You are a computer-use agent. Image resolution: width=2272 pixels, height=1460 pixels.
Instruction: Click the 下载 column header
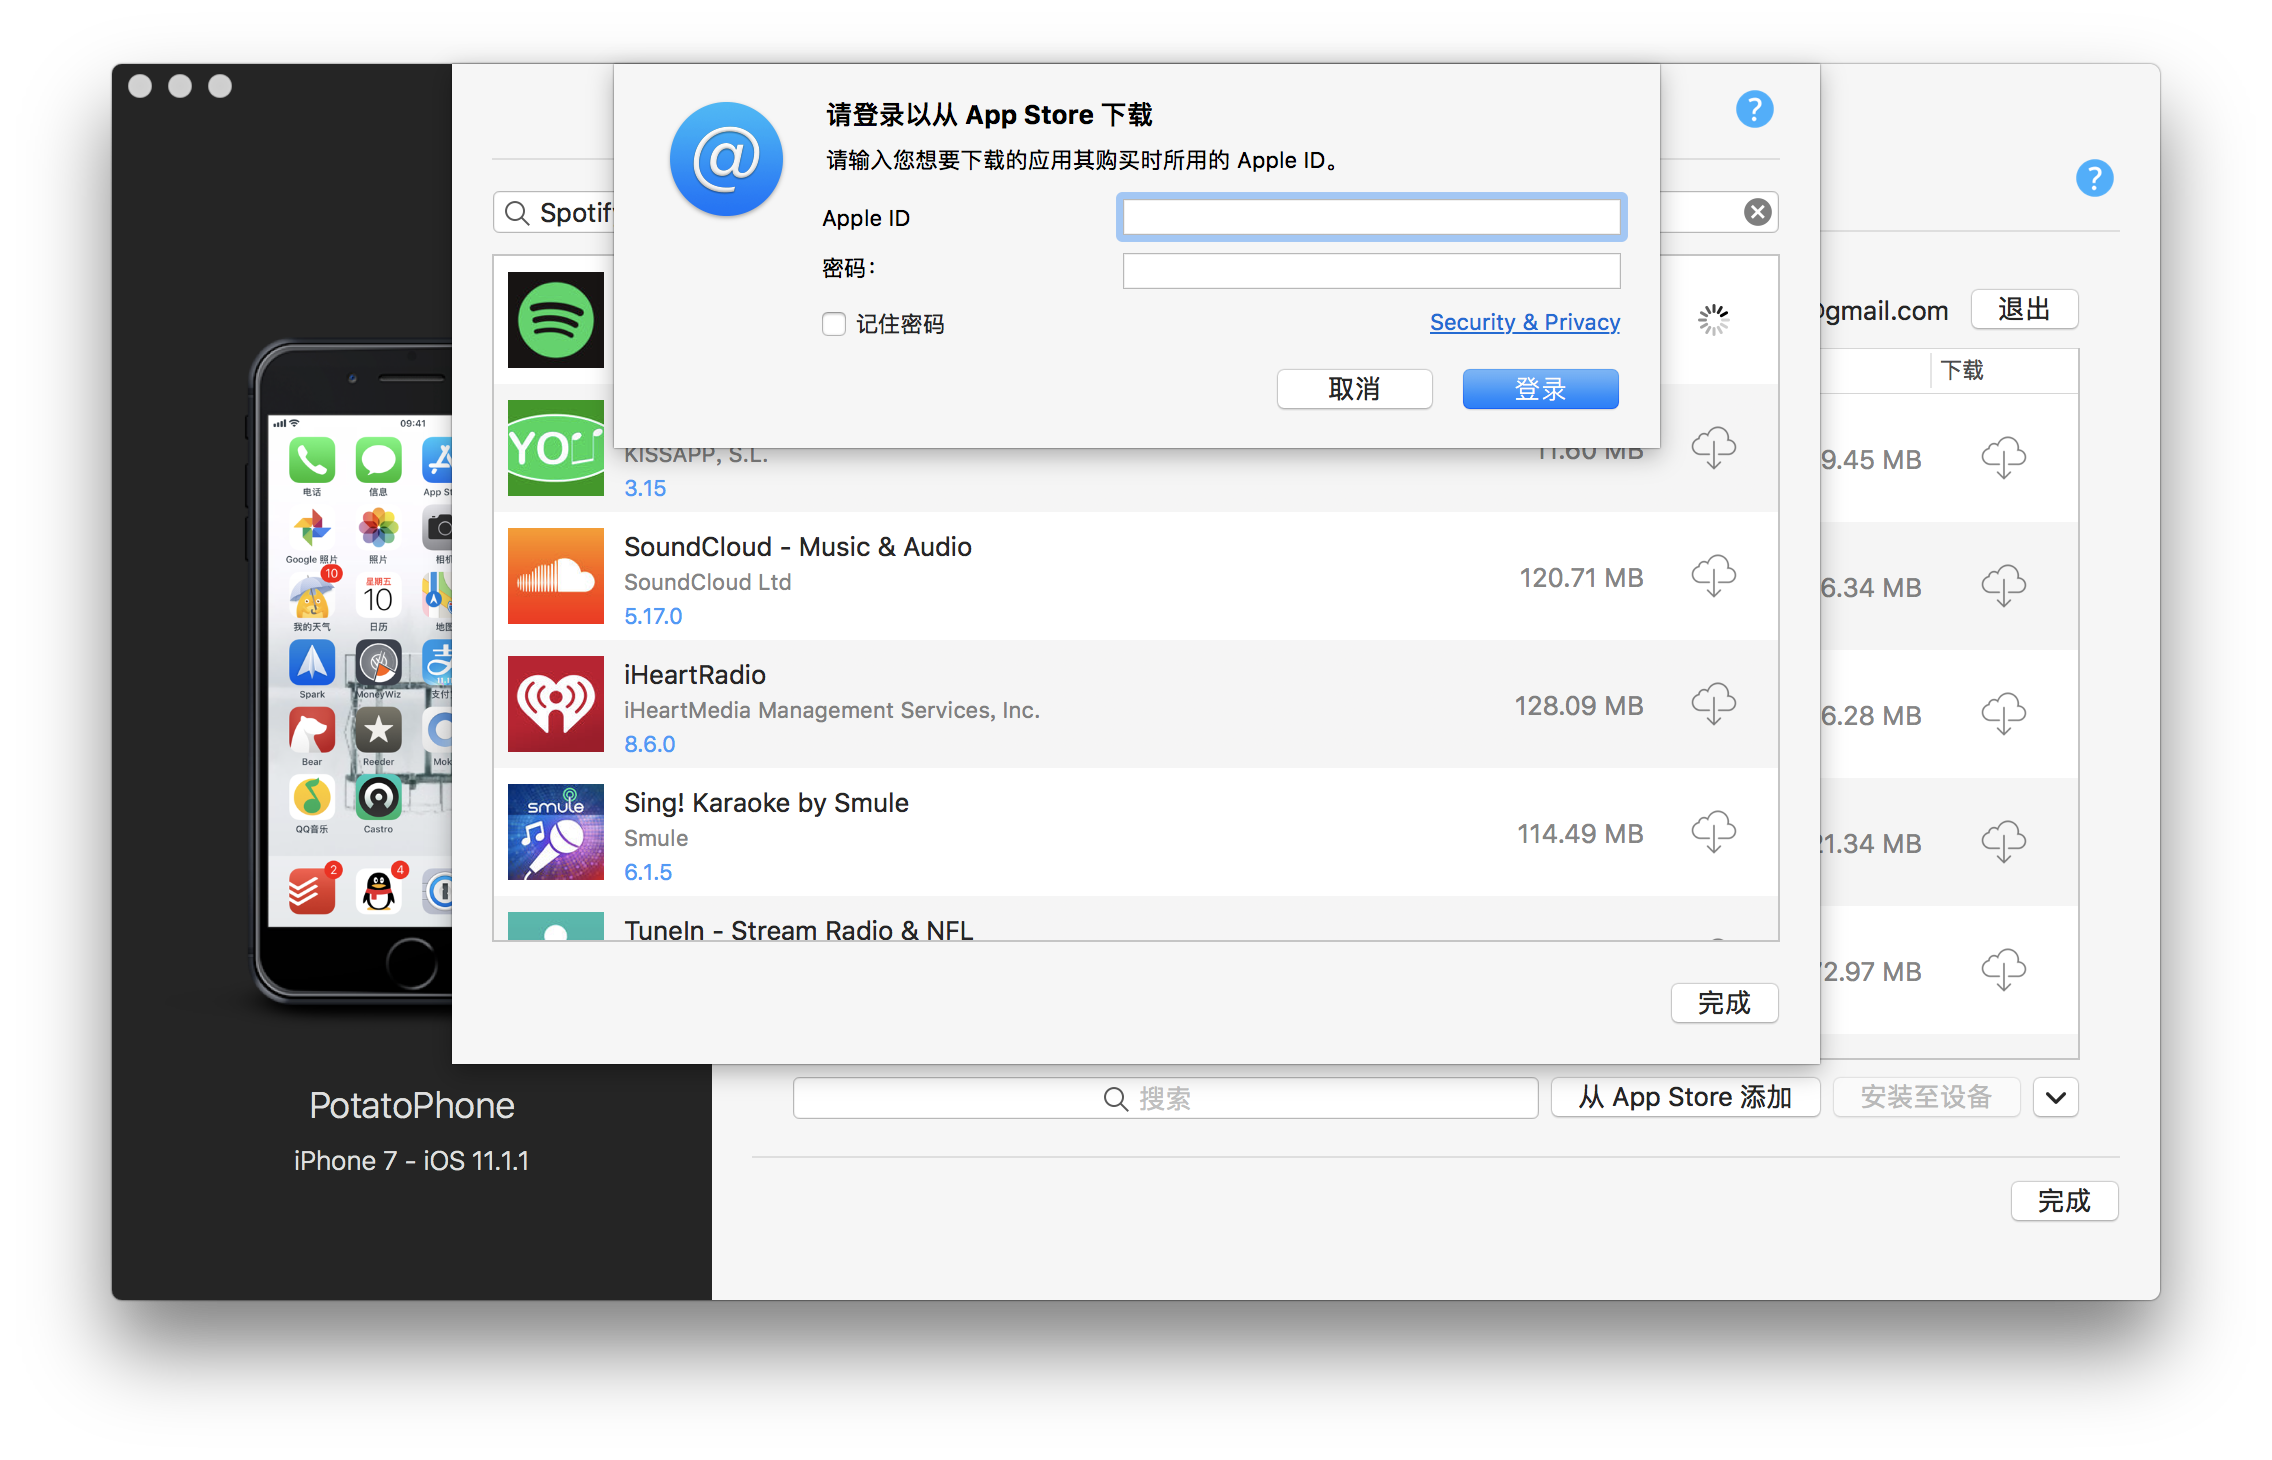point(1962,371)
